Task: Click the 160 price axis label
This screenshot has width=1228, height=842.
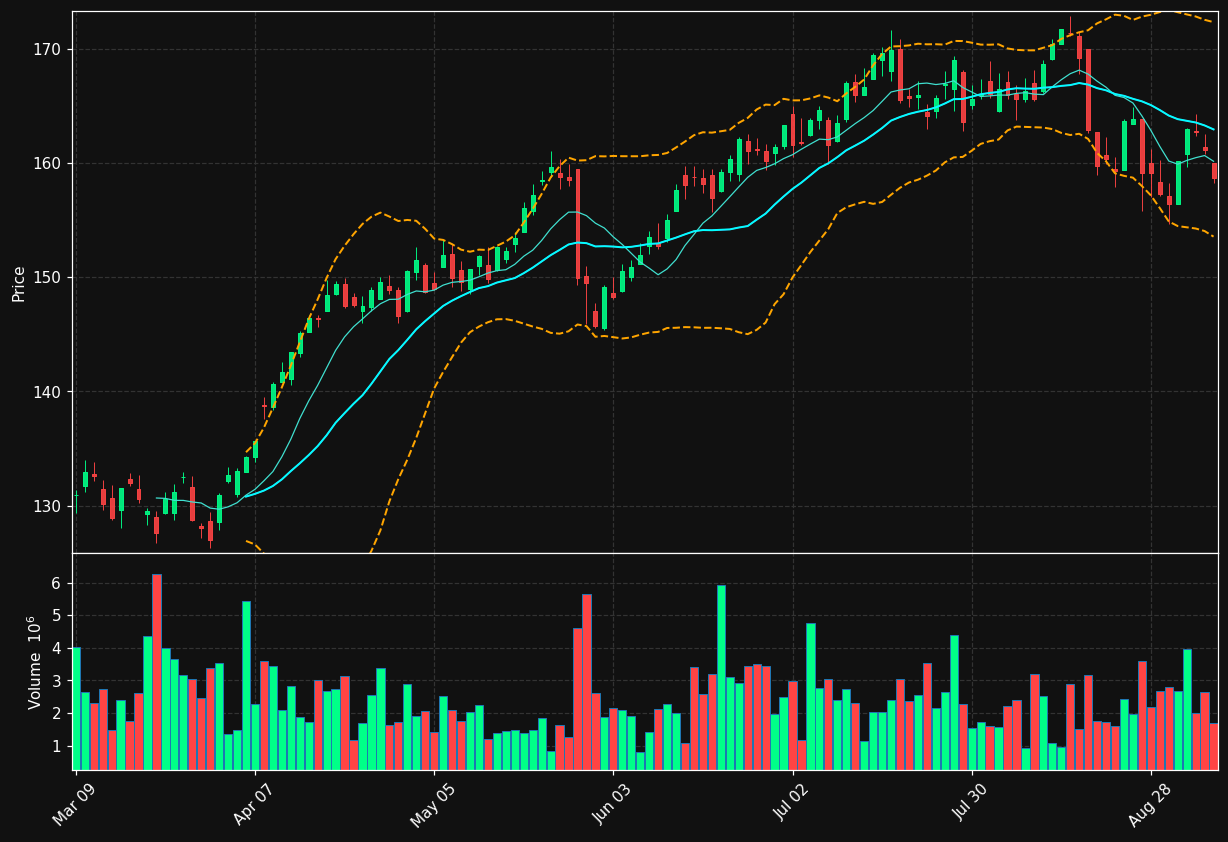Action: 48,163
